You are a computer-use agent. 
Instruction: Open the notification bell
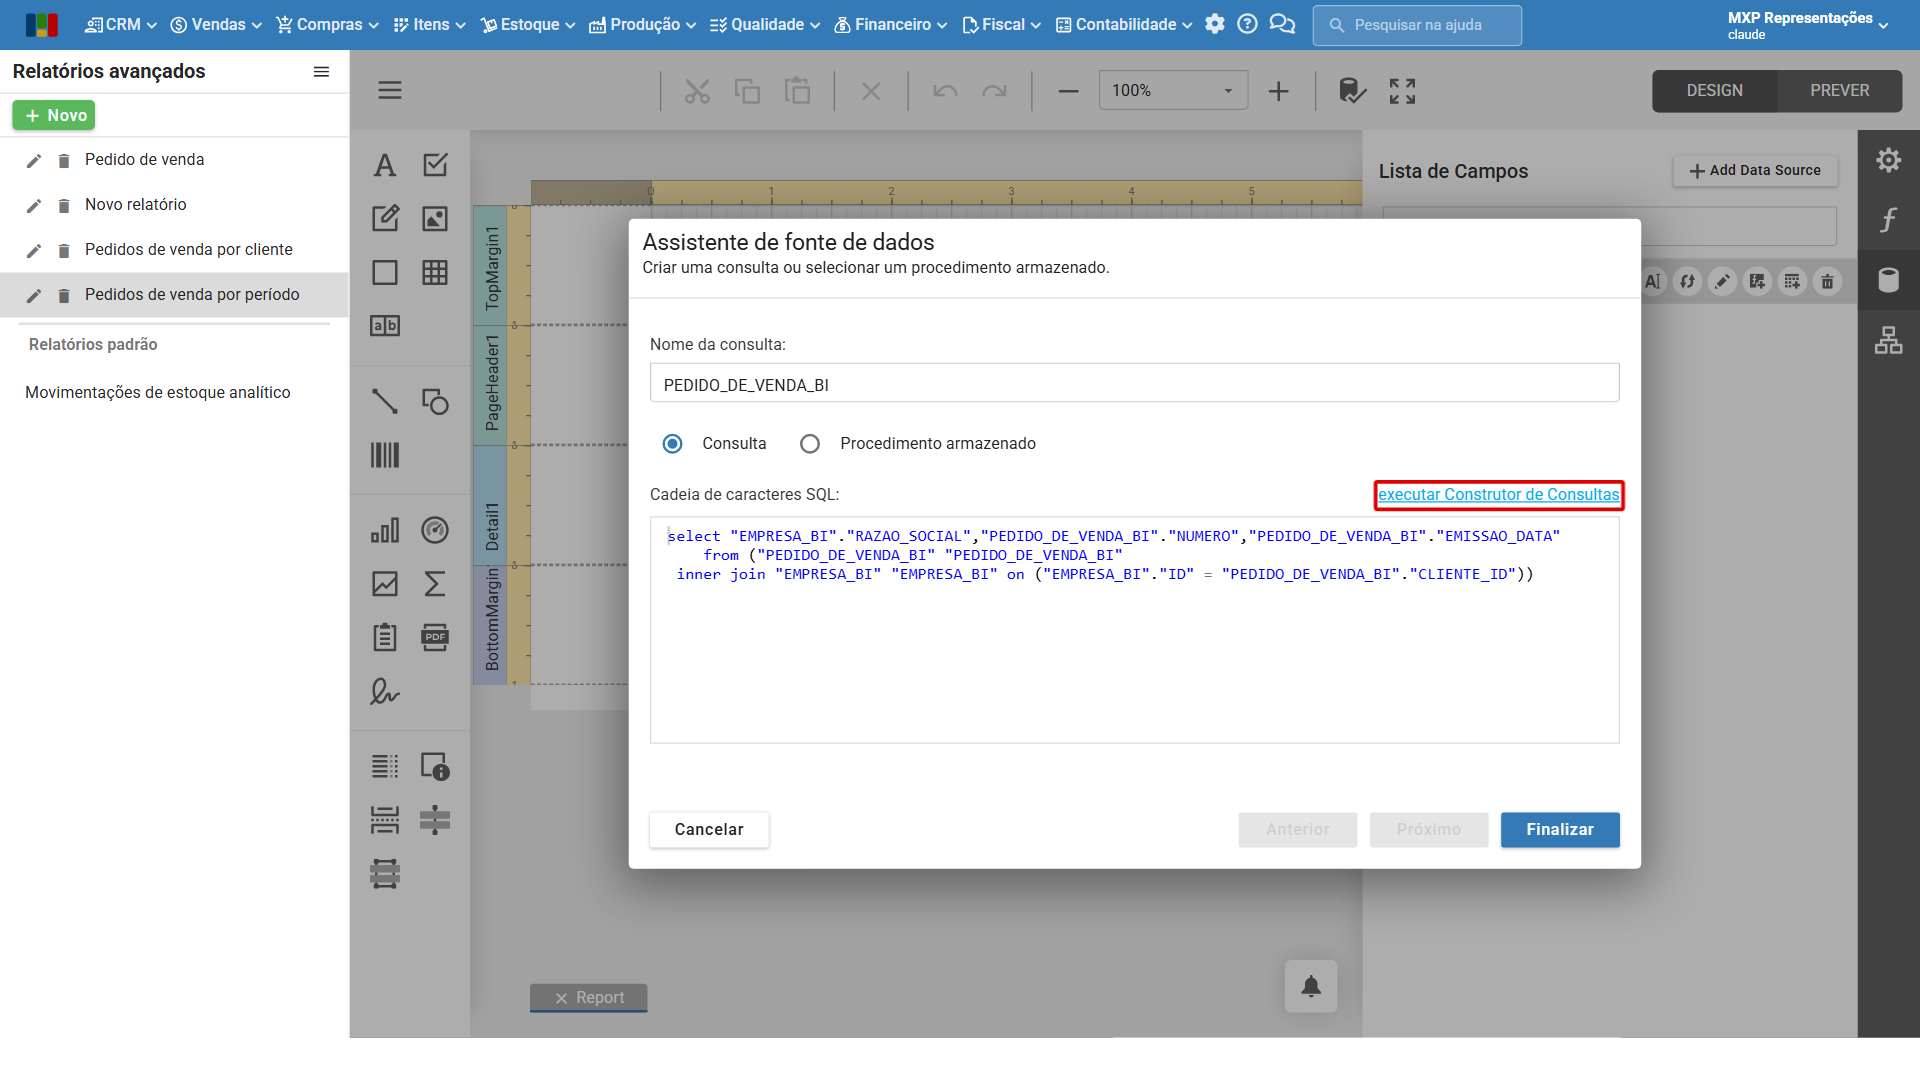[x=1311, y=987]
